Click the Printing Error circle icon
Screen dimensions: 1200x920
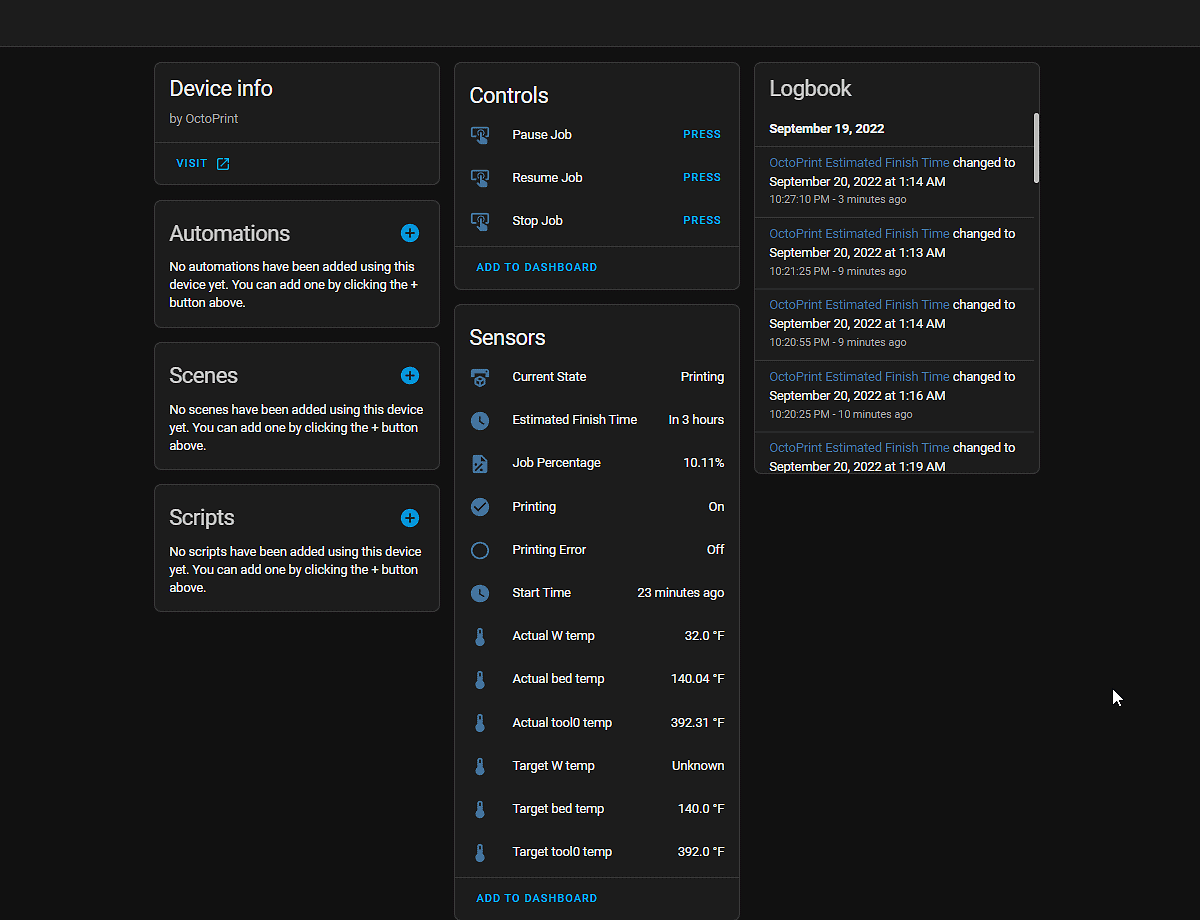pos(480,550)
